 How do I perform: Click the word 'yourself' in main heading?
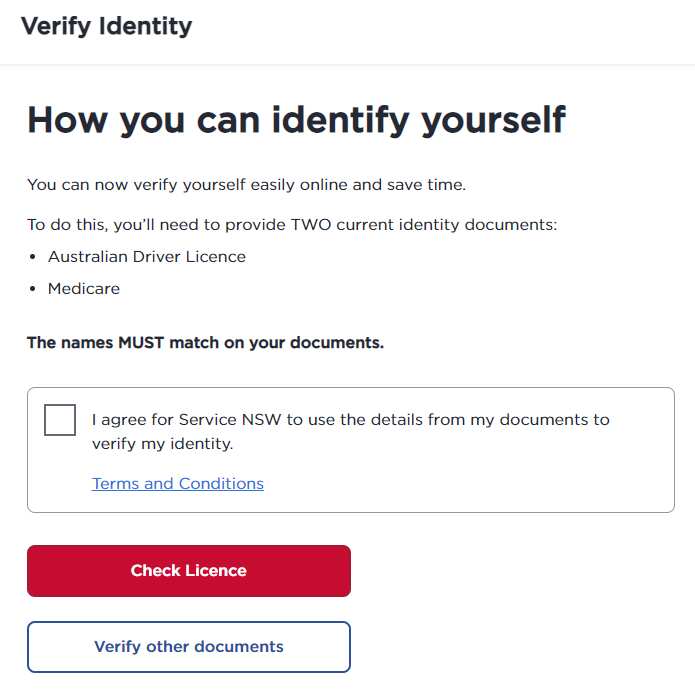click(493, 120)
